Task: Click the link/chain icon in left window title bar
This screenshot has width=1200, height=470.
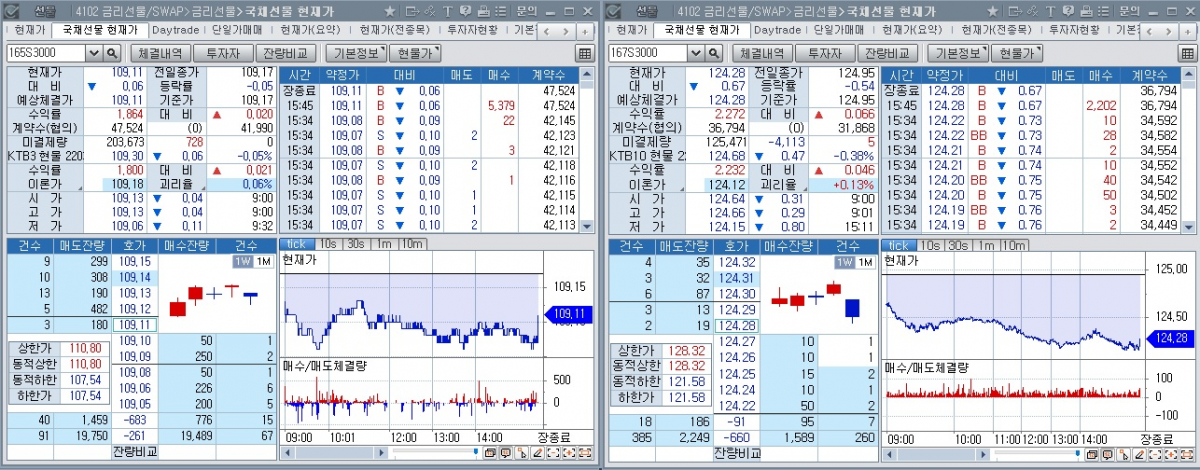Action: tap(429, 10)
